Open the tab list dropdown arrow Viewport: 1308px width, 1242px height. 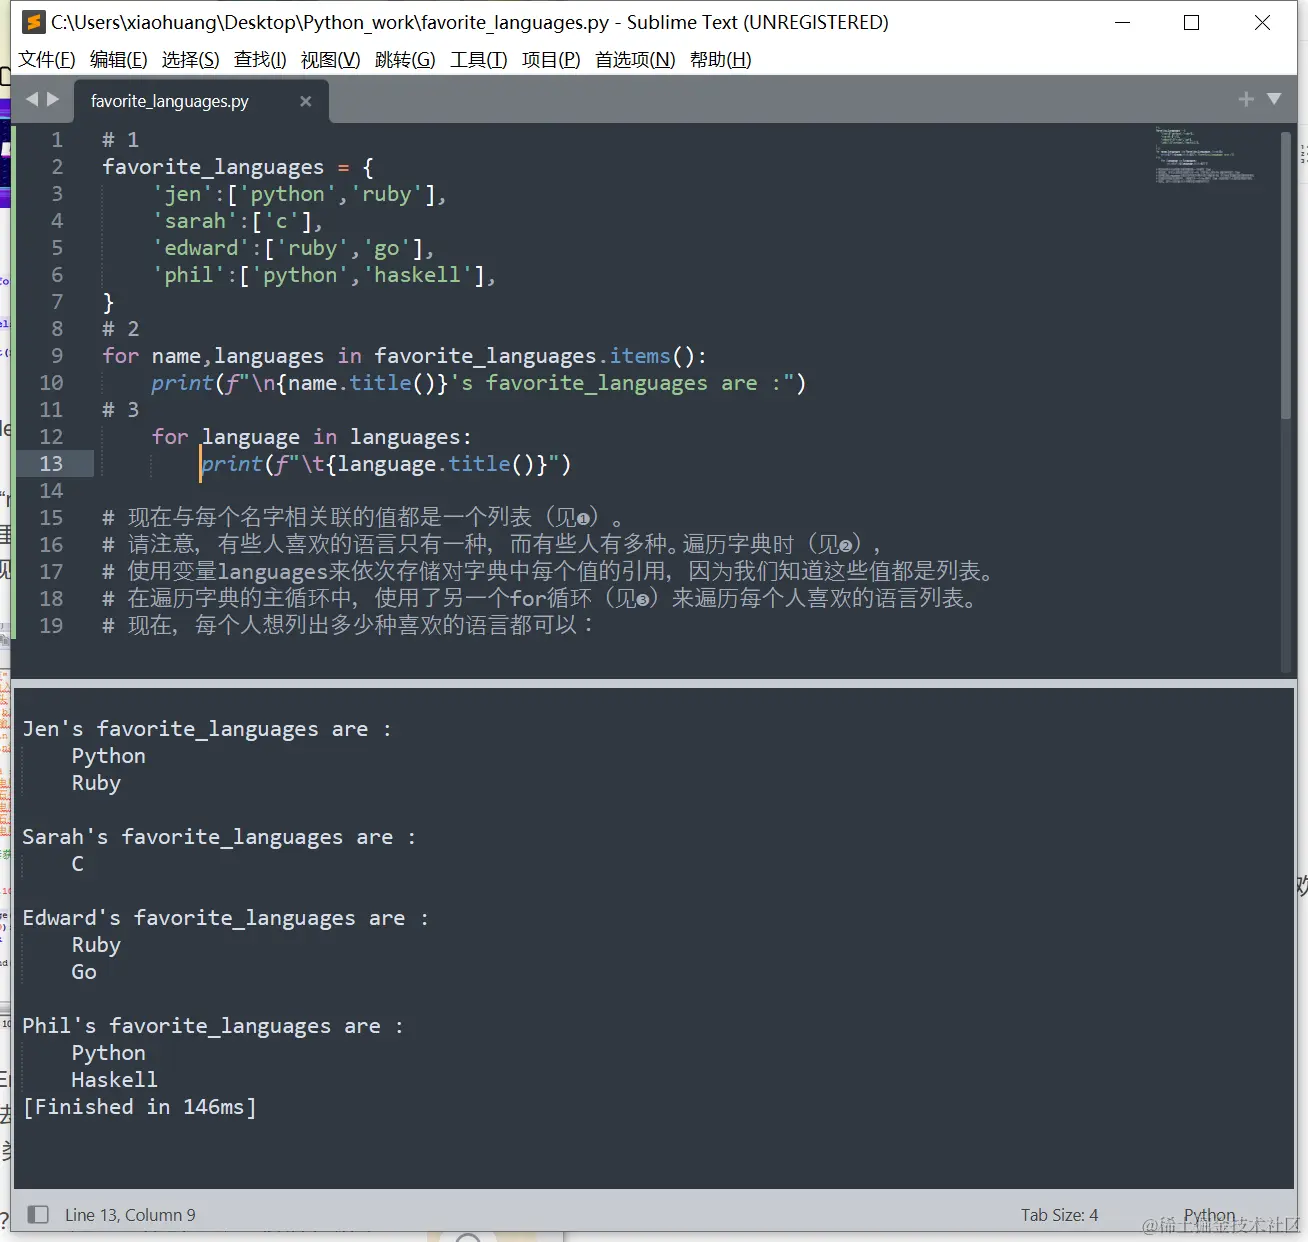[x=1274, y=99]
